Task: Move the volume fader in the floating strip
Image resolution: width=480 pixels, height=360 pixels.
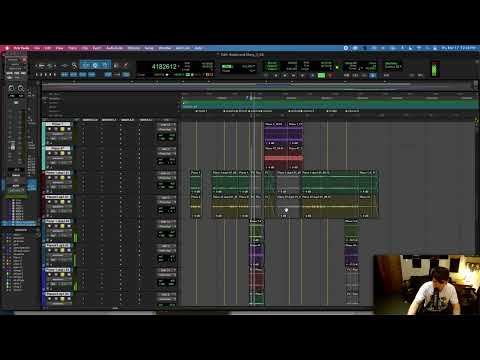Action: 13,146
